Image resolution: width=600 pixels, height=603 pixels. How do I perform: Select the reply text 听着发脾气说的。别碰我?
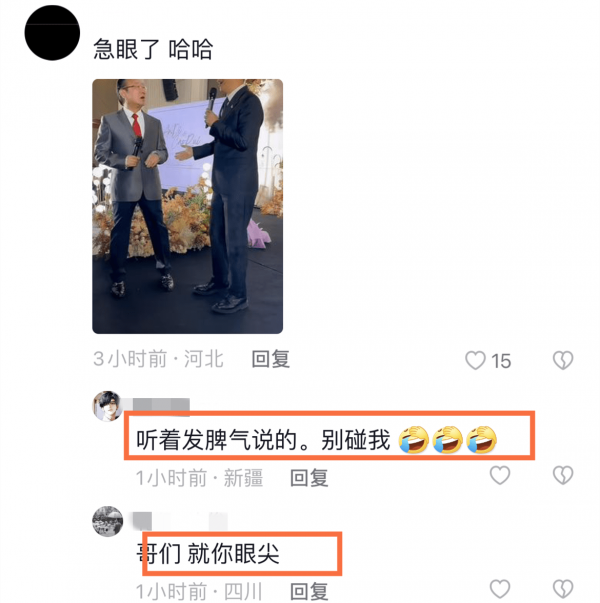coord(263,440)
